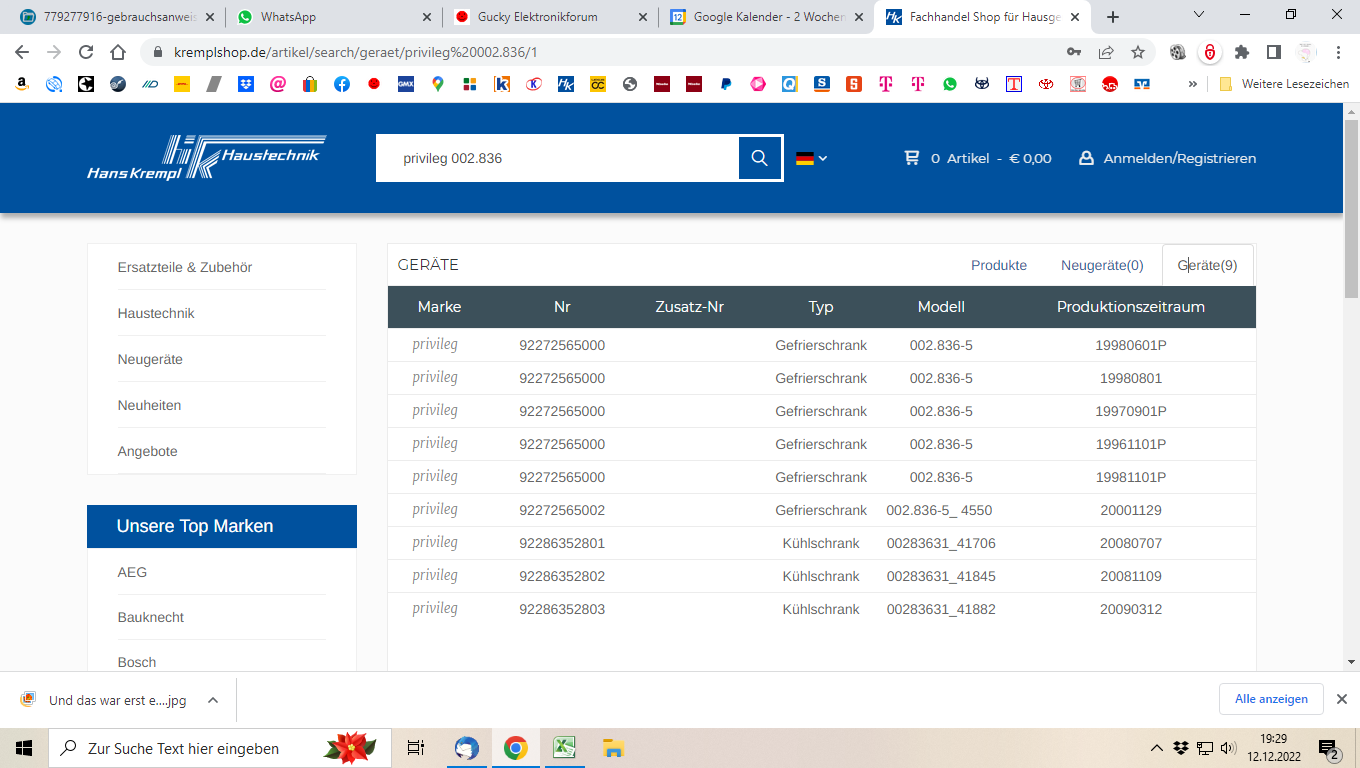Viewport: 1360px width, 768px height.
Task: Open the language flag dropdown
Action: tap(811, 158)
